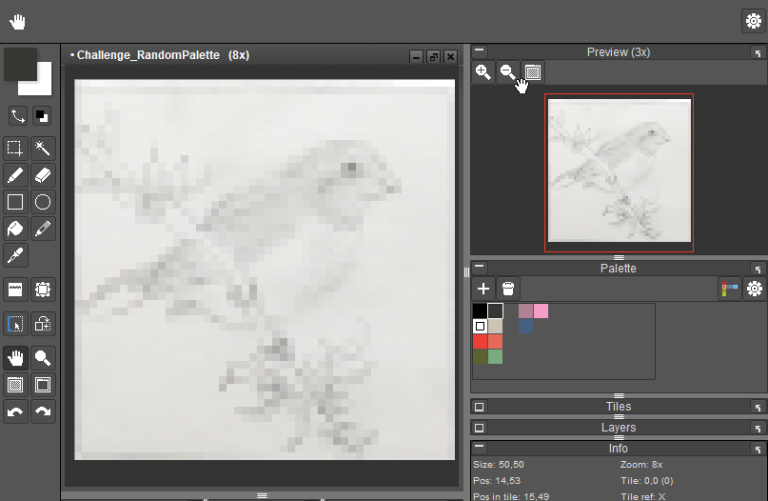Select the Eyedropper color picker tool
The height and width of the screenshot is (501, 768).
click(15, 256)
